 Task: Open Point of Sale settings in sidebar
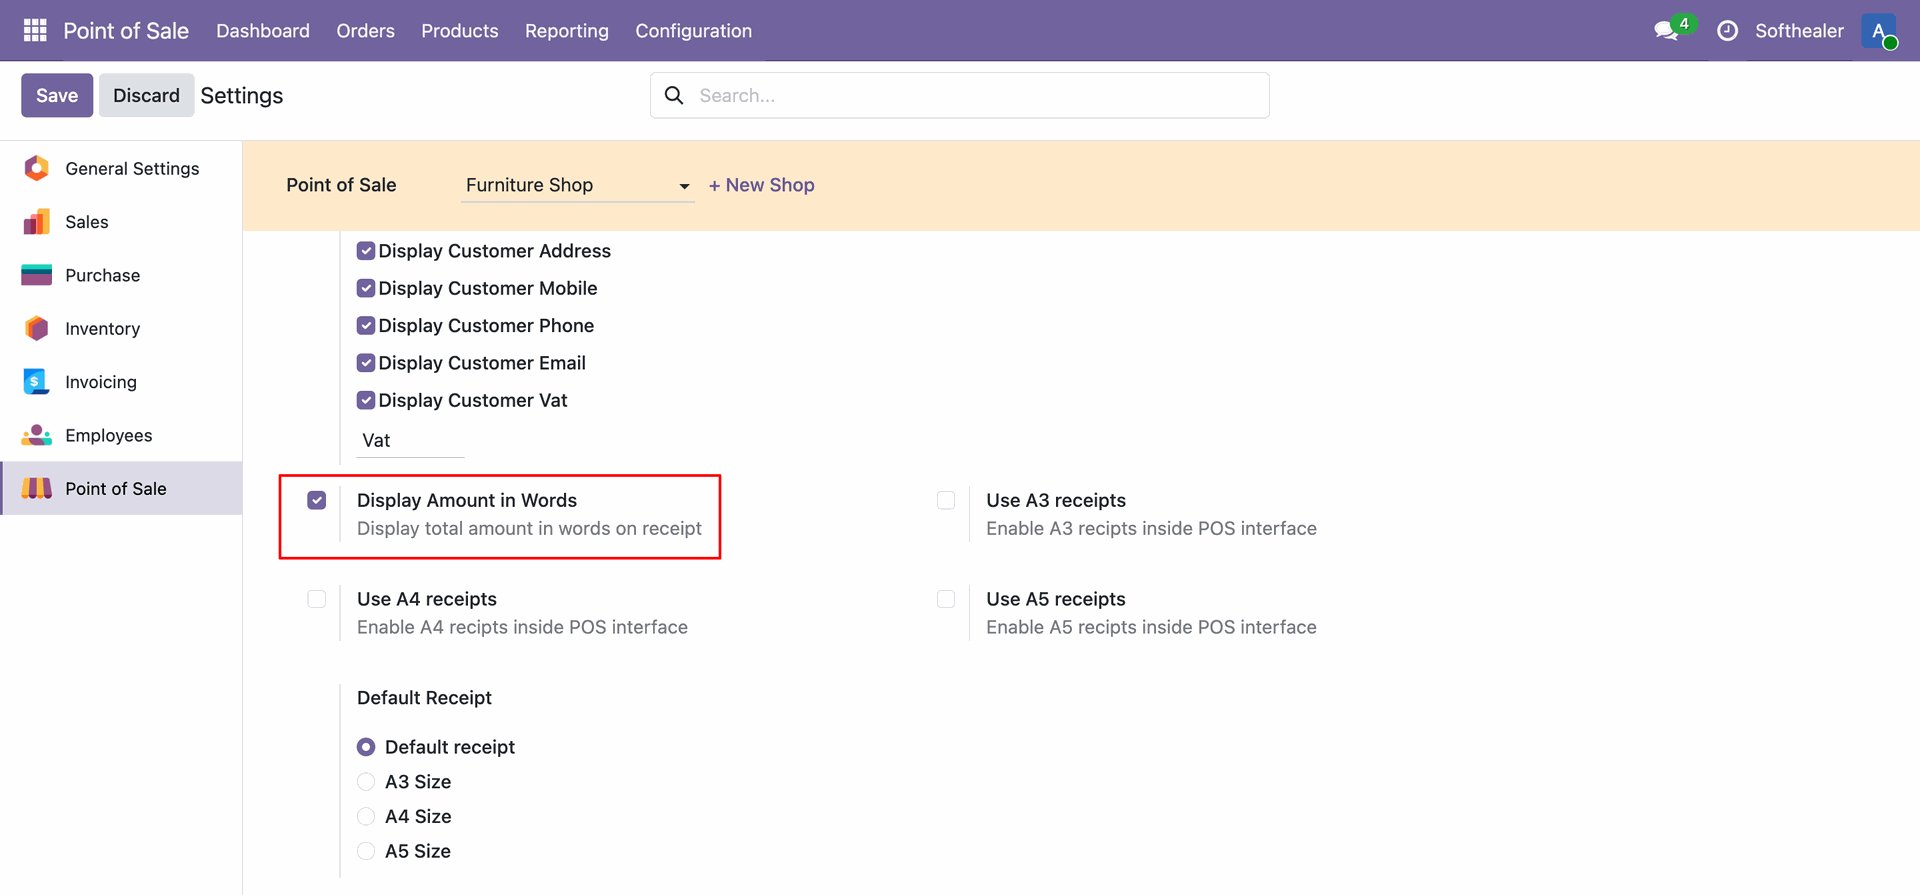[x=122, y=488]
